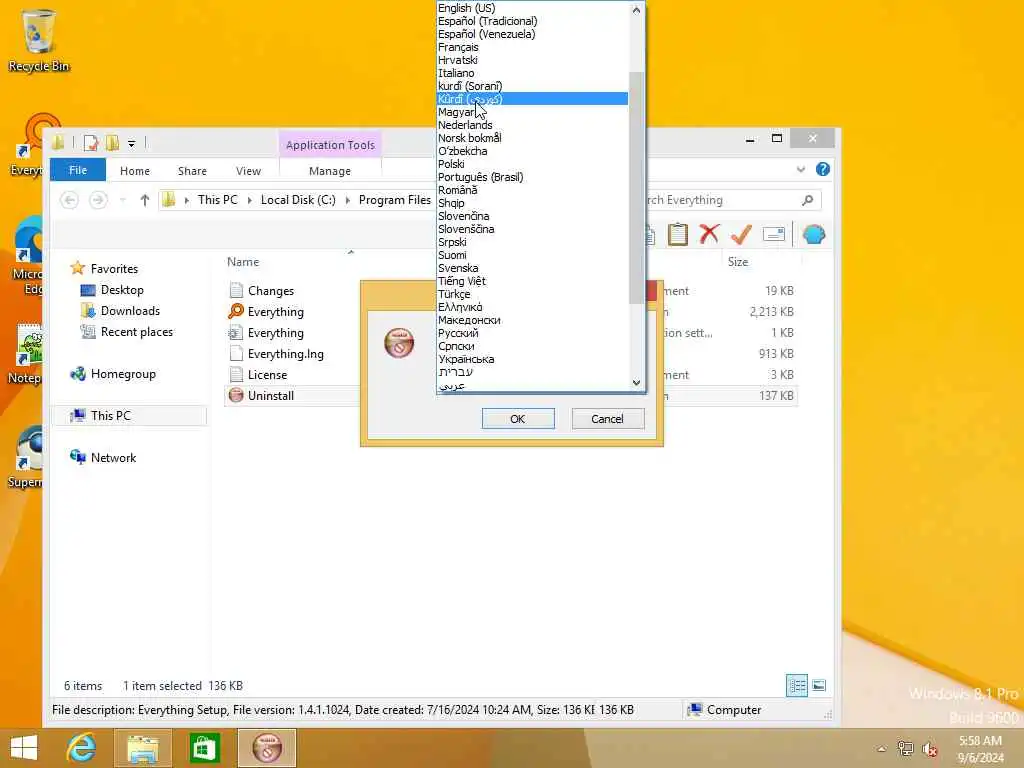The height and width of the screenshot is (768, 1024).
Task: Switch to large icons view layout icon
Action: [x=819, y=686]
